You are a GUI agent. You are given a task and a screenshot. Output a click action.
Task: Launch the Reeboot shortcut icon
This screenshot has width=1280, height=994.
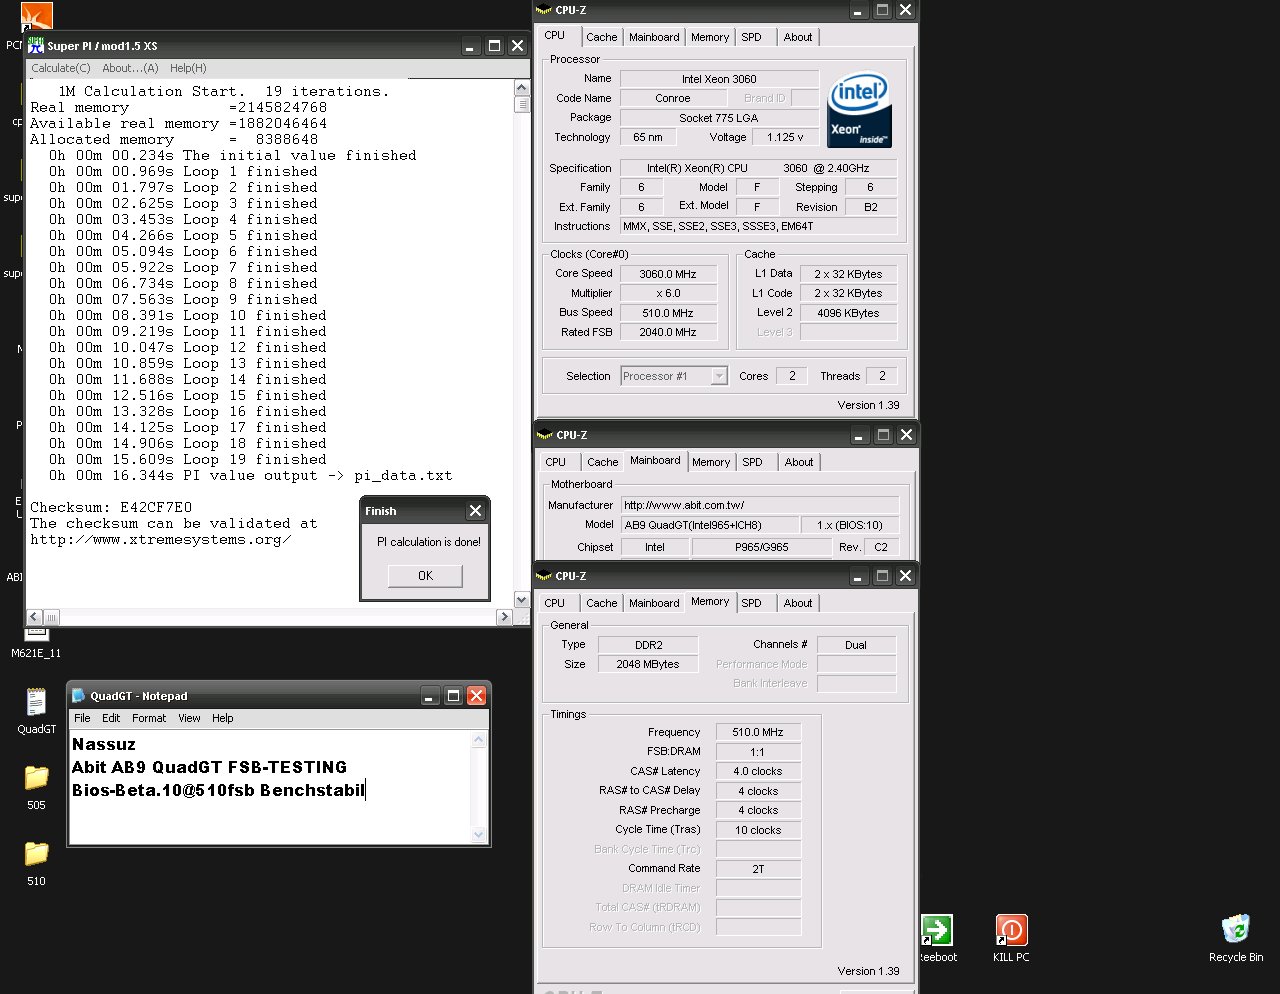coord(937,930)
